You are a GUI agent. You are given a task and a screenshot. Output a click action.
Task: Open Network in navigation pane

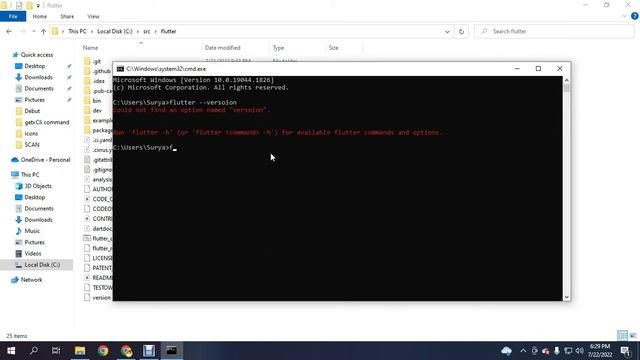pyautogui.click(x=31, y=280)
